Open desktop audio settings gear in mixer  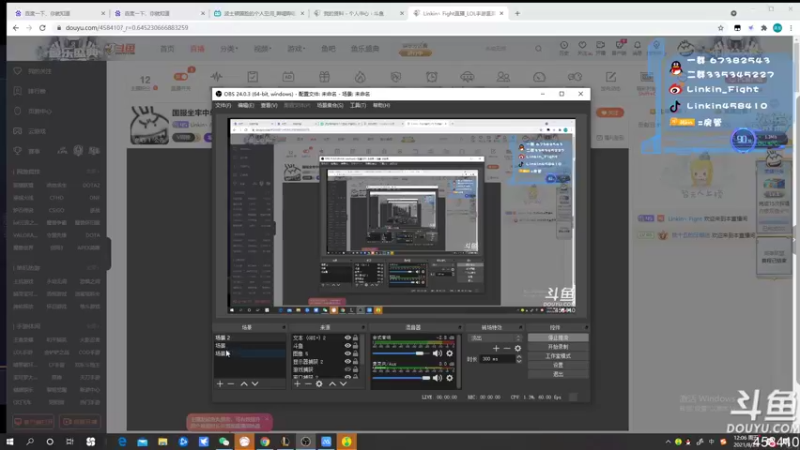(x=449, y=353)
